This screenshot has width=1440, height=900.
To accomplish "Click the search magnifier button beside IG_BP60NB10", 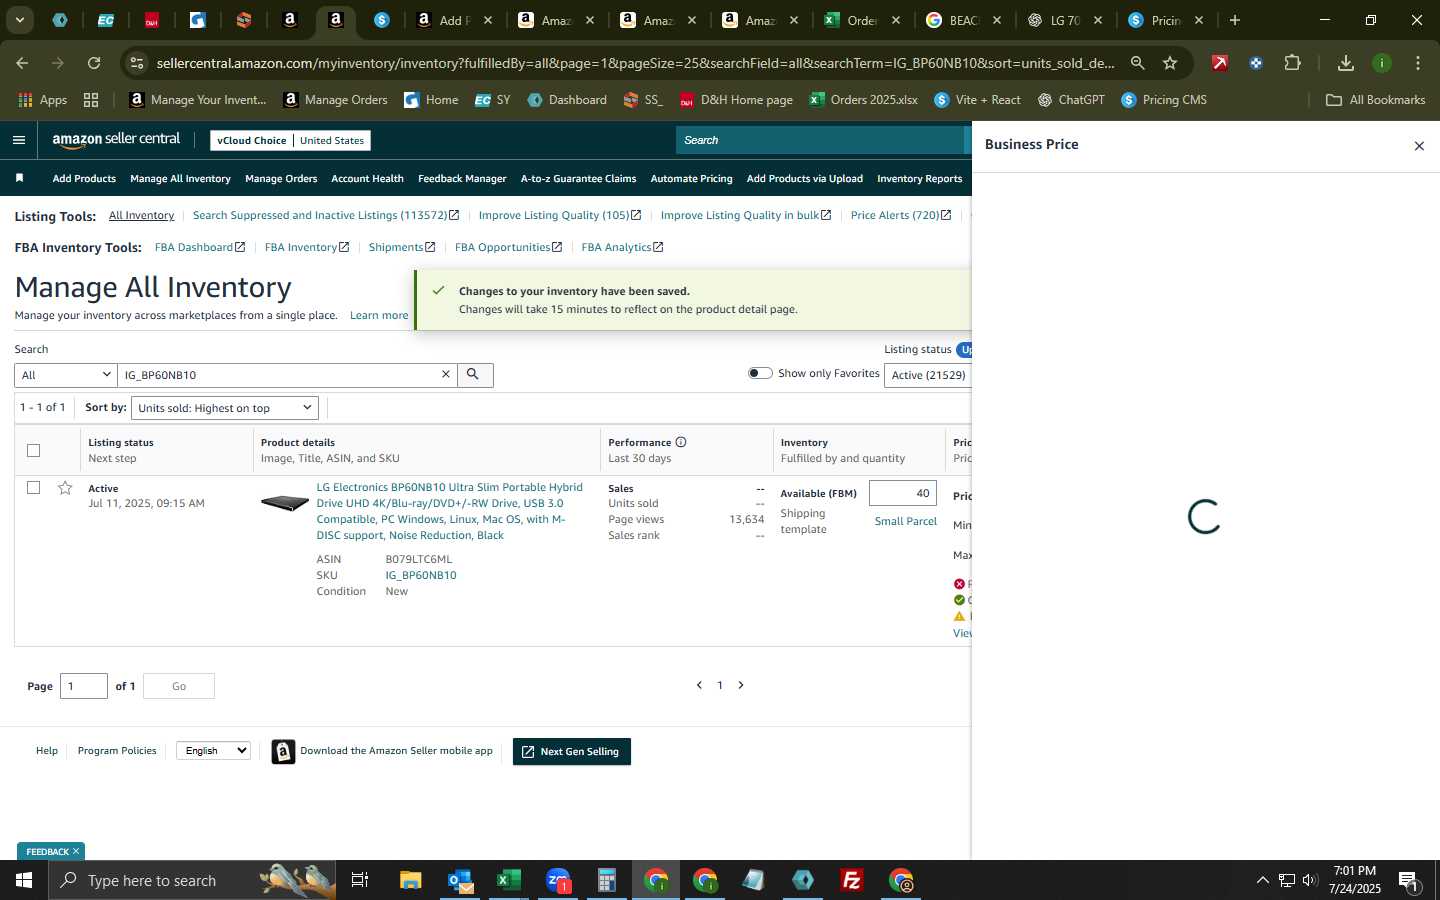I will click(474, 375).
